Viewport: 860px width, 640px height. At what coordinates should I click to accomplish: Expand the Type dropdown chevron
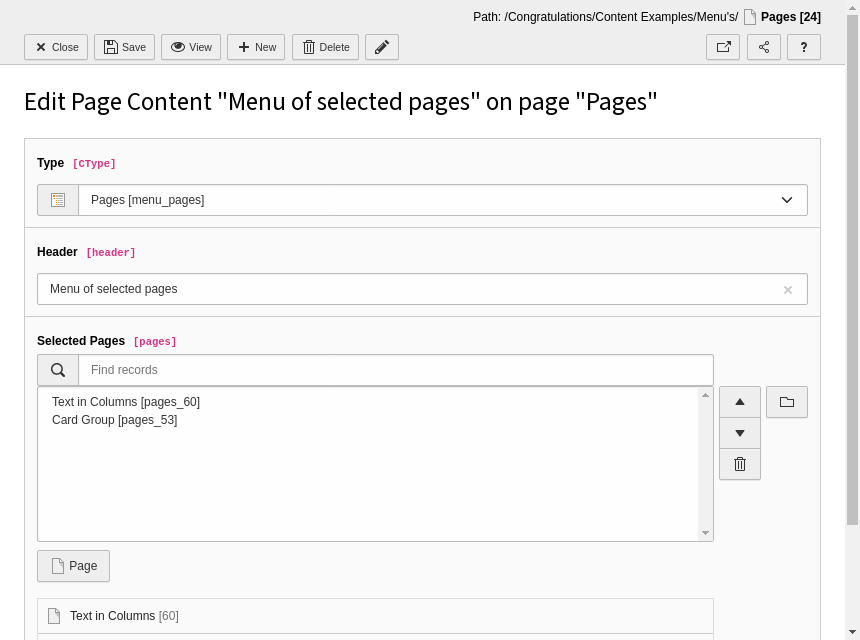787,200
